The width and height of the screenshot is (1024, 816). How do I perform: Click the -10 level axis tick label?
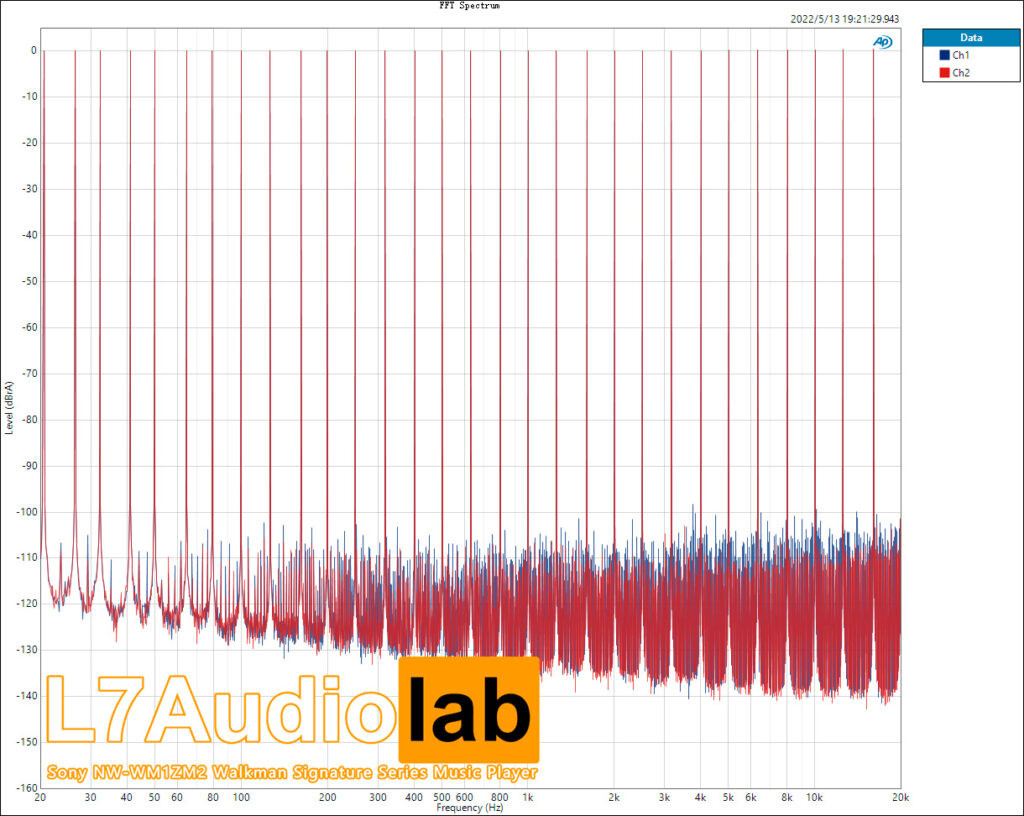coord(29,97)
